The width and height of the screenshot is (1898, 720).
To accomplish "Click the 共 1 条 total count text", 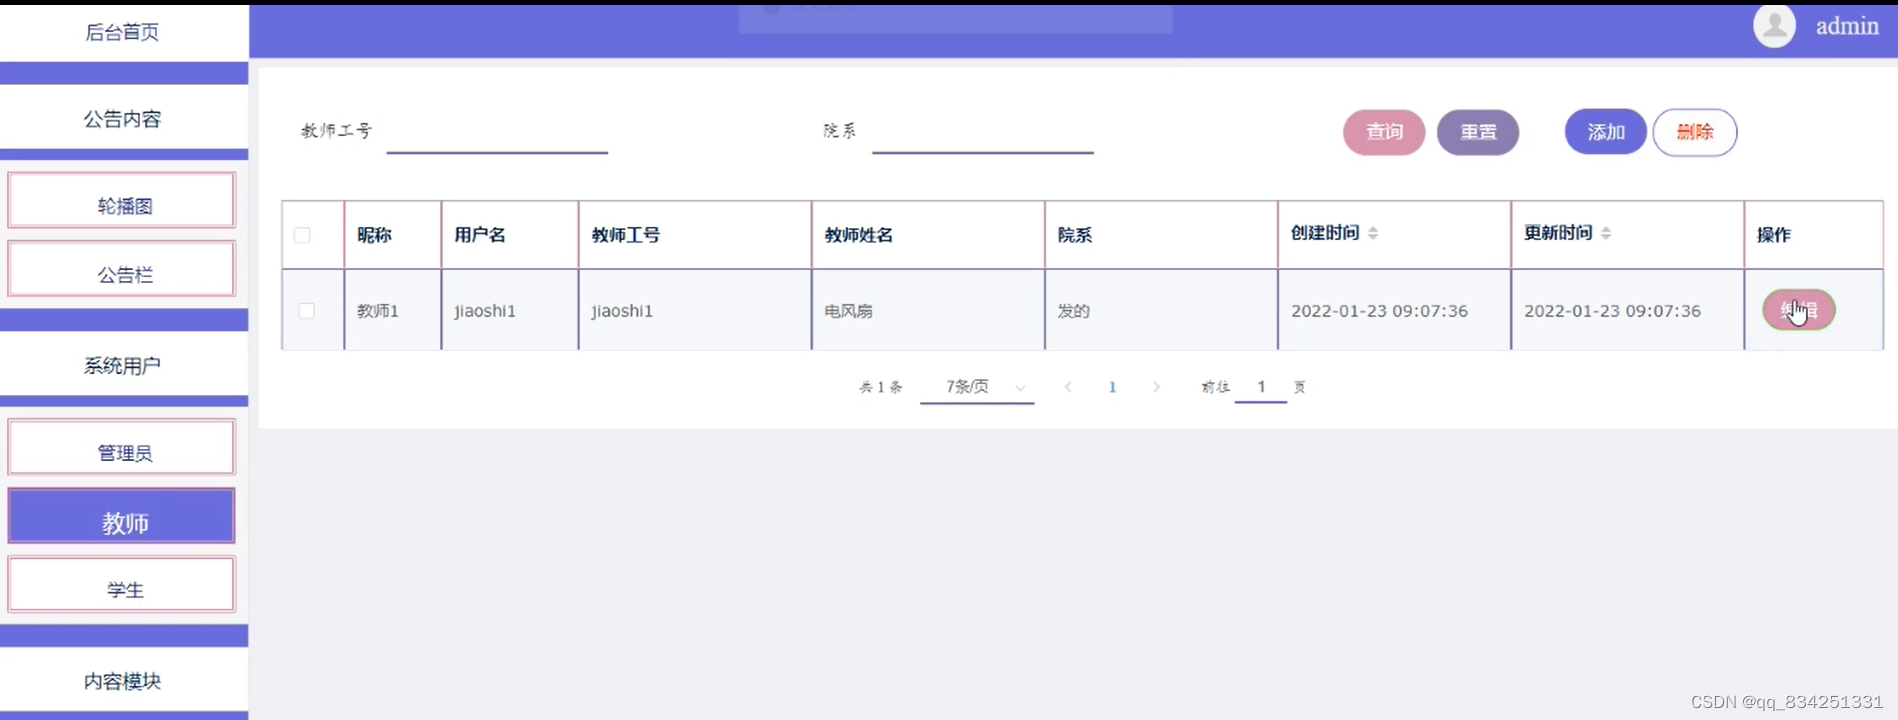I will [881, 387].
